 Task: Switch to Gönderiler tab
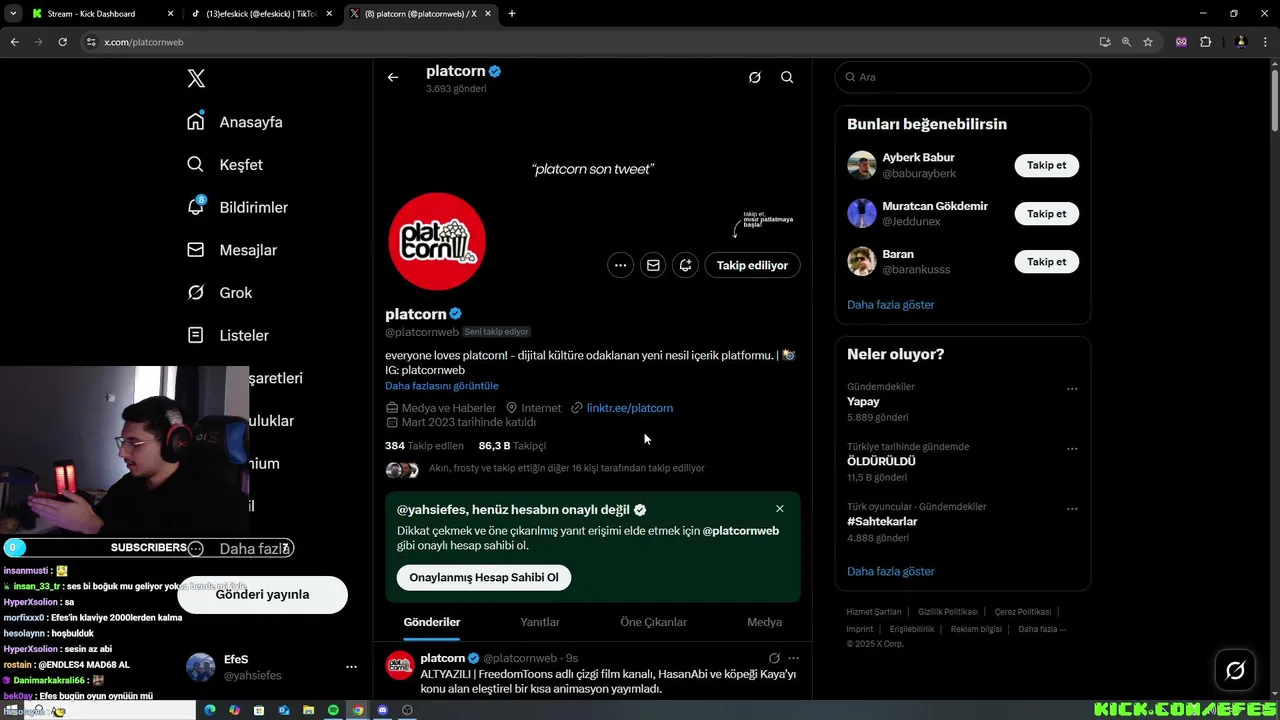coord(432,622)
